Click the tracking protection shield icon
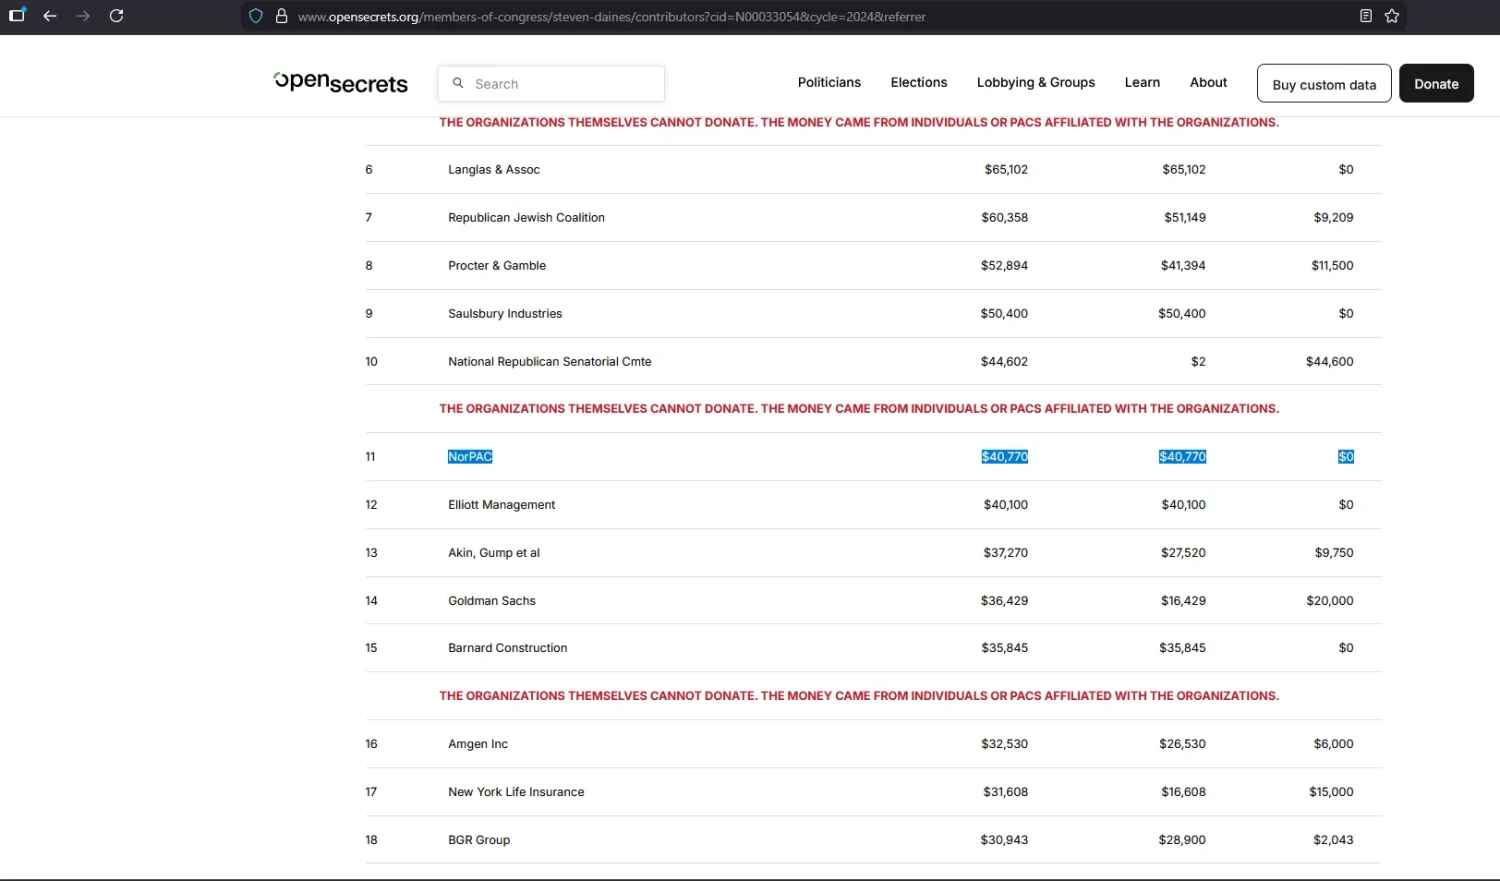The image size is (1500, 881). (256, 16)
